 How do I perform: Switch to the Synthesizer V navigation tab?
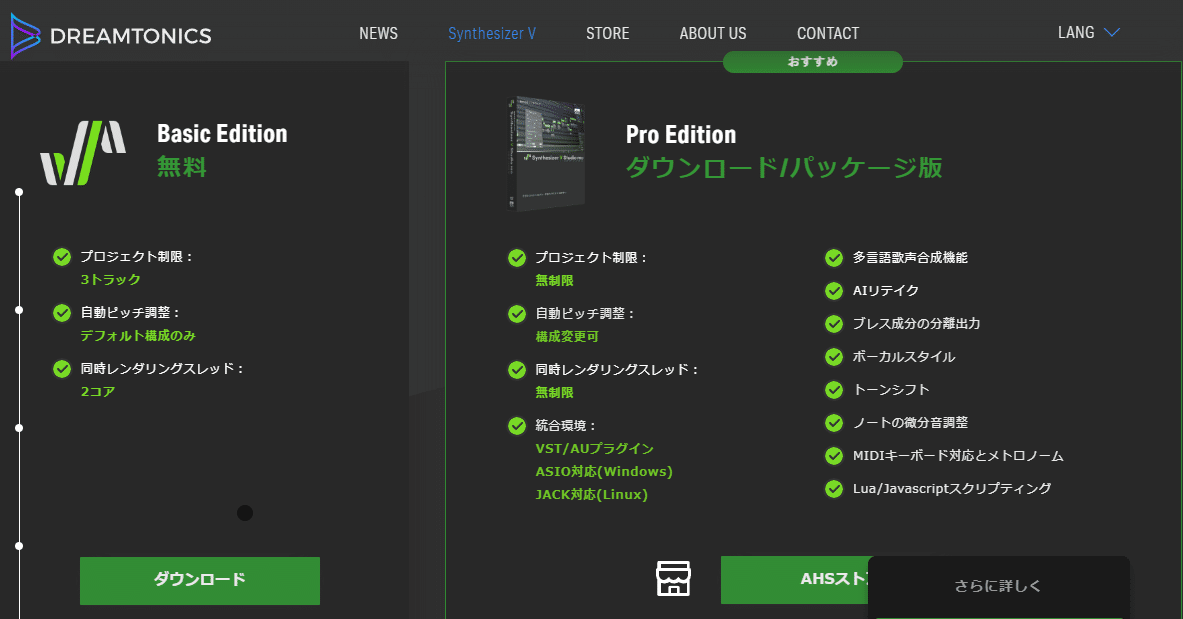pos(492,32)
